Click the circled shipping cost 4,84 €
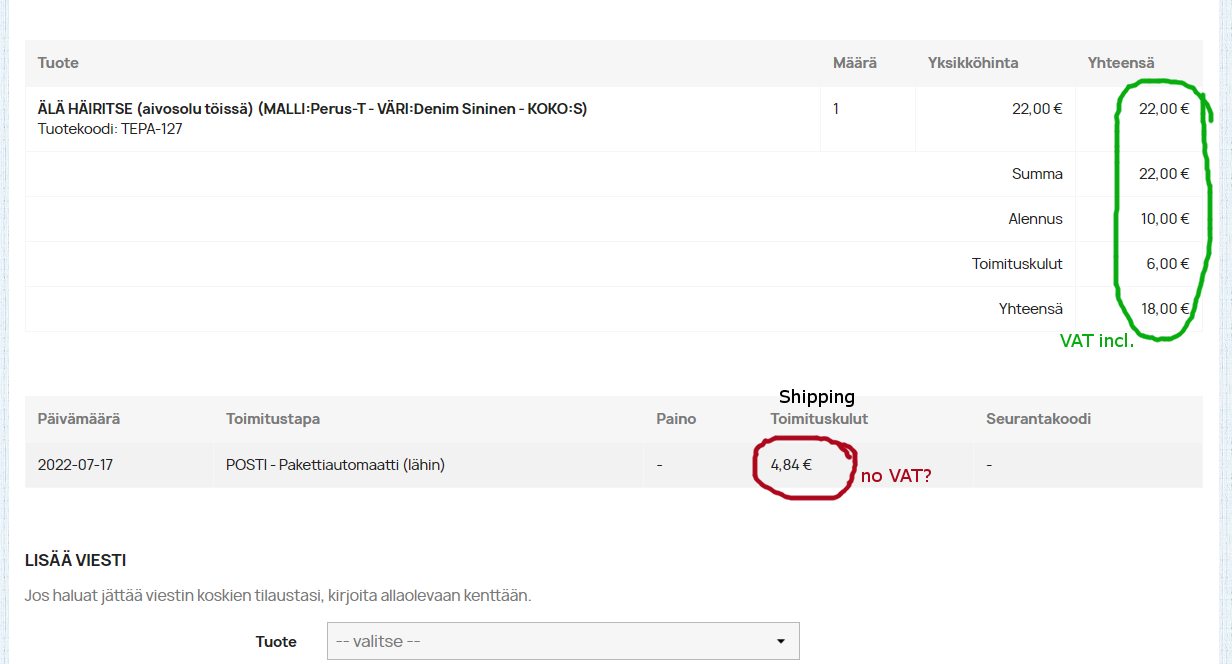The image size is (1232, 664). [791, 465]
